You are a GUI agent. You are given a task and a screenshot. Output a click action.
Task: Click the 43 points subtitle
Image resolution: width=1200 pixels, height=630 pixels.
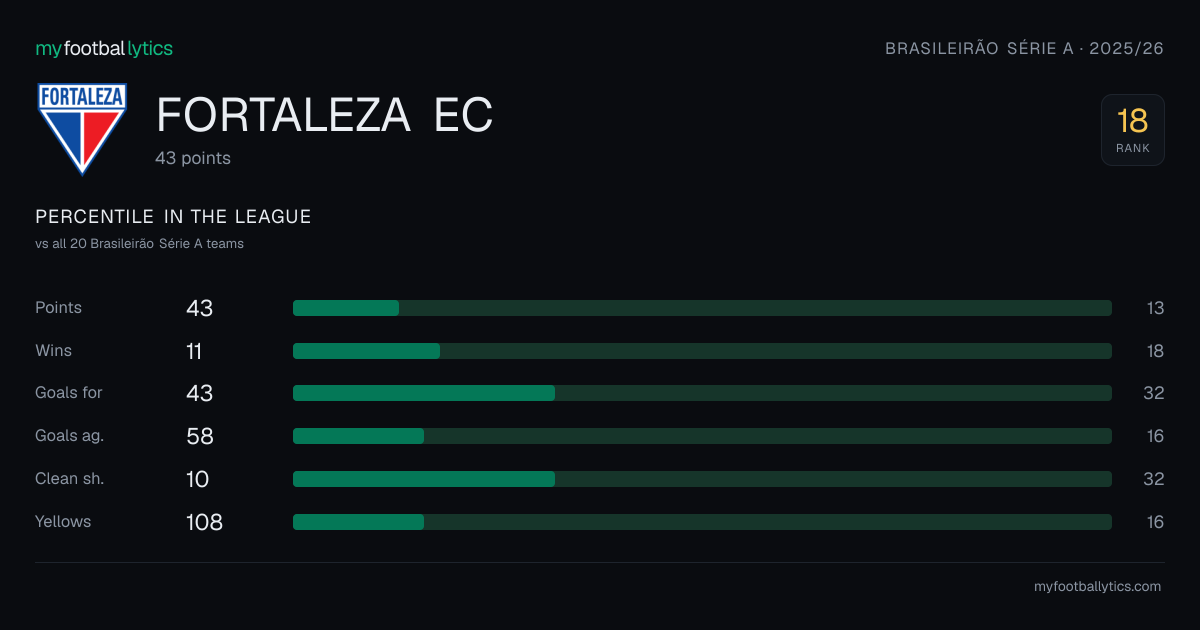[193, 158]
